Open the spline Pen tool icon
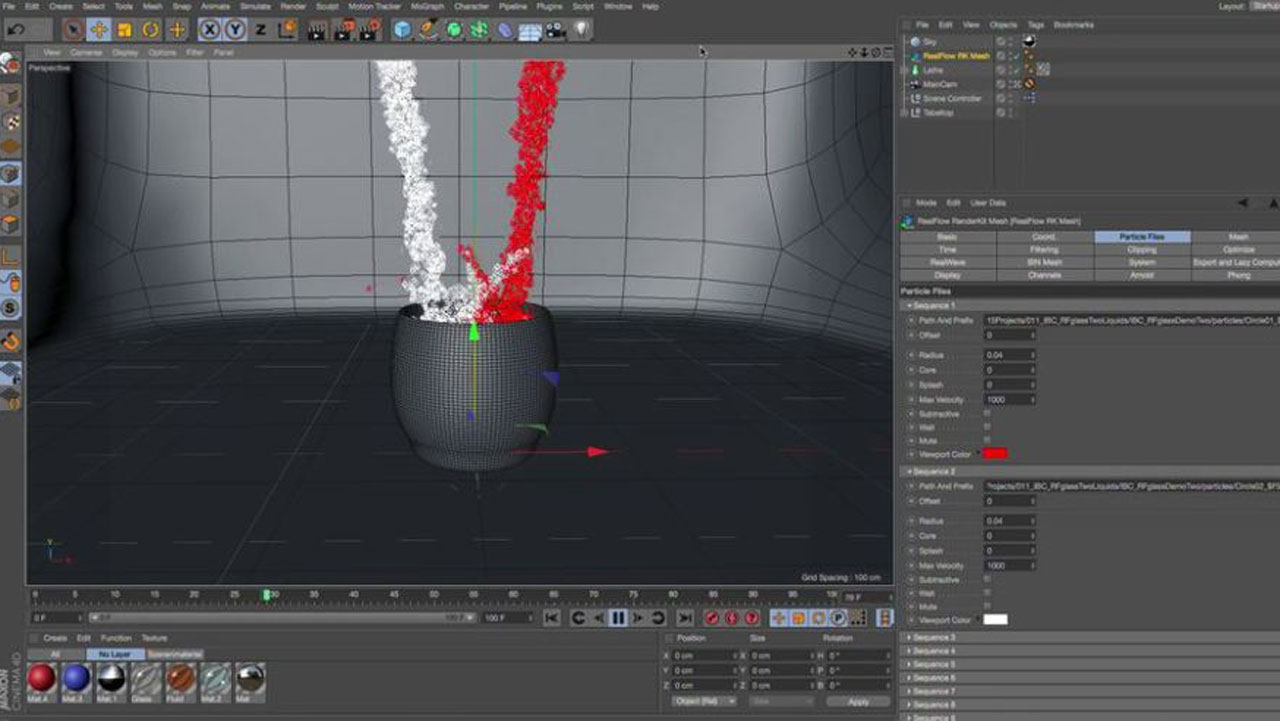Image resolution: width=1280 pixels, height=721 pixels. click(428, 30)
